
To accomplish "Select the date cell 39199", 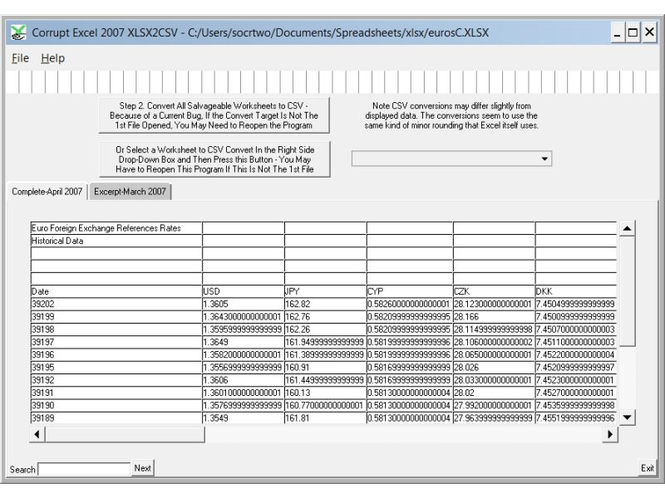I will click(x=116, y=317).
